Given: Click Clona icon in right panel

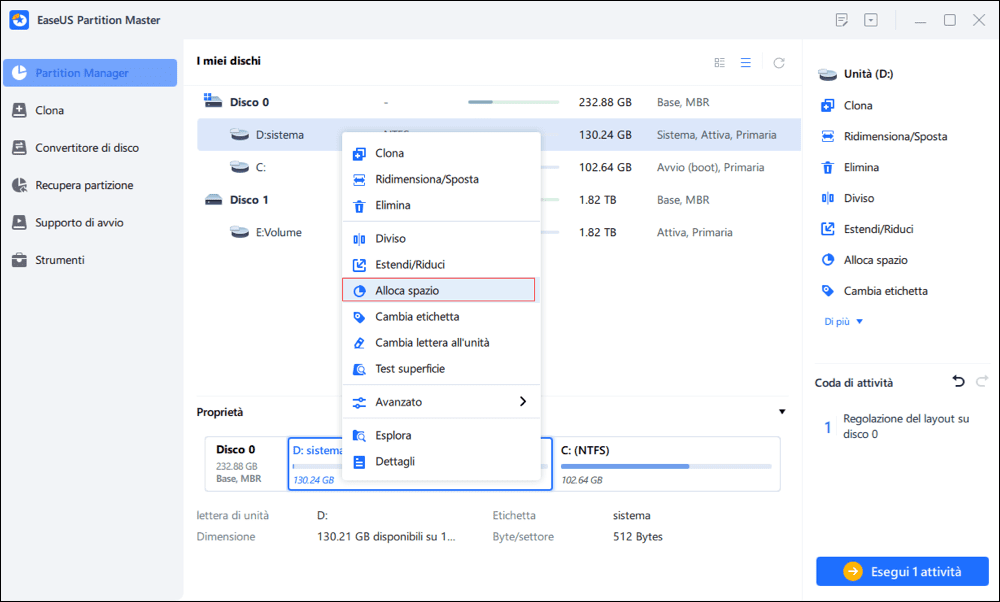Looking at the screenshot, I should click(828, 106).
